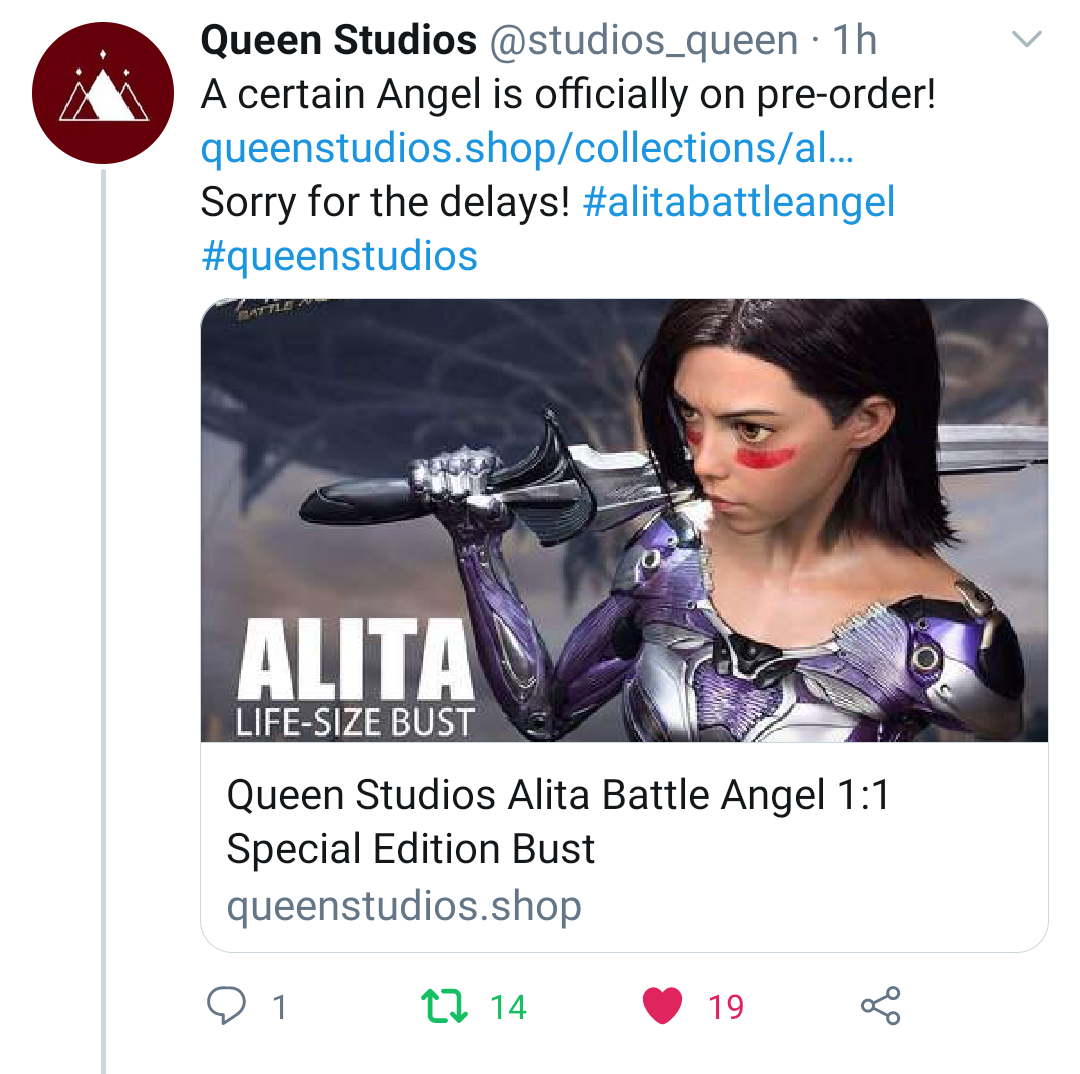
Task: Unlike the tweet via red heart
Action: coord(662,1006)
